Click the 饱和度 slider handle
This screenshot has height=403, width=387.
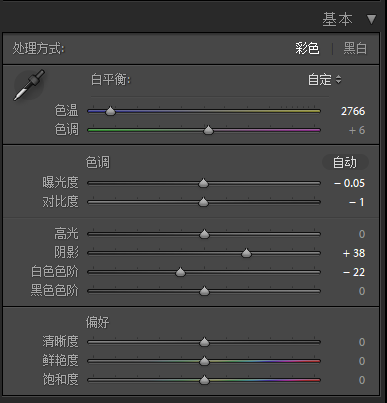point(204,380)
